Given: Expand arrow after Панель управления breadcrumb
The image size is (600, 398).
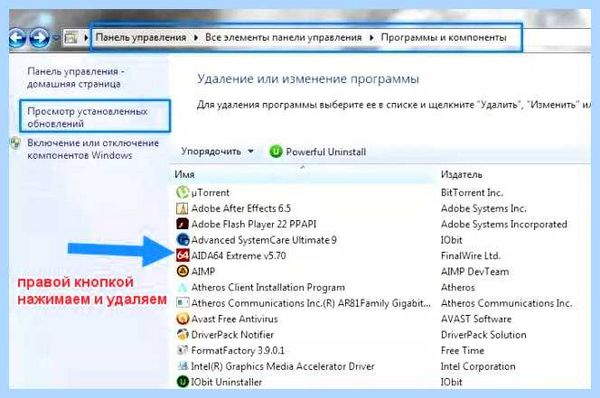Looking at the screenshot, I should 196,38.
